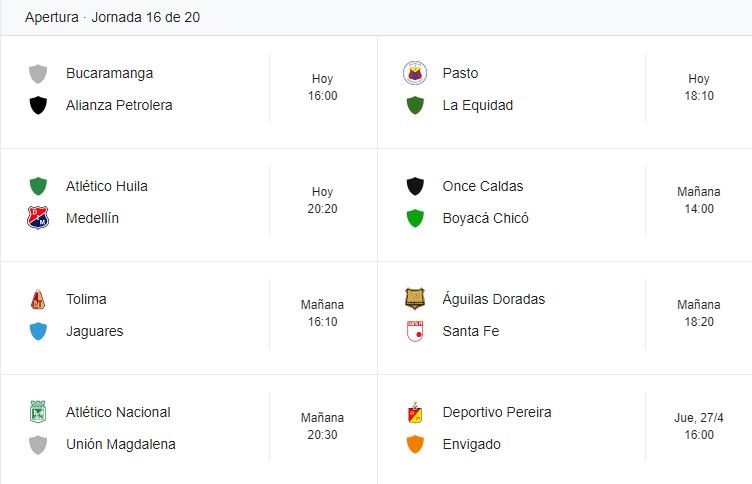Click the Medellín team crest
This screenshot has height=484, width=752.
pos(38,218)
